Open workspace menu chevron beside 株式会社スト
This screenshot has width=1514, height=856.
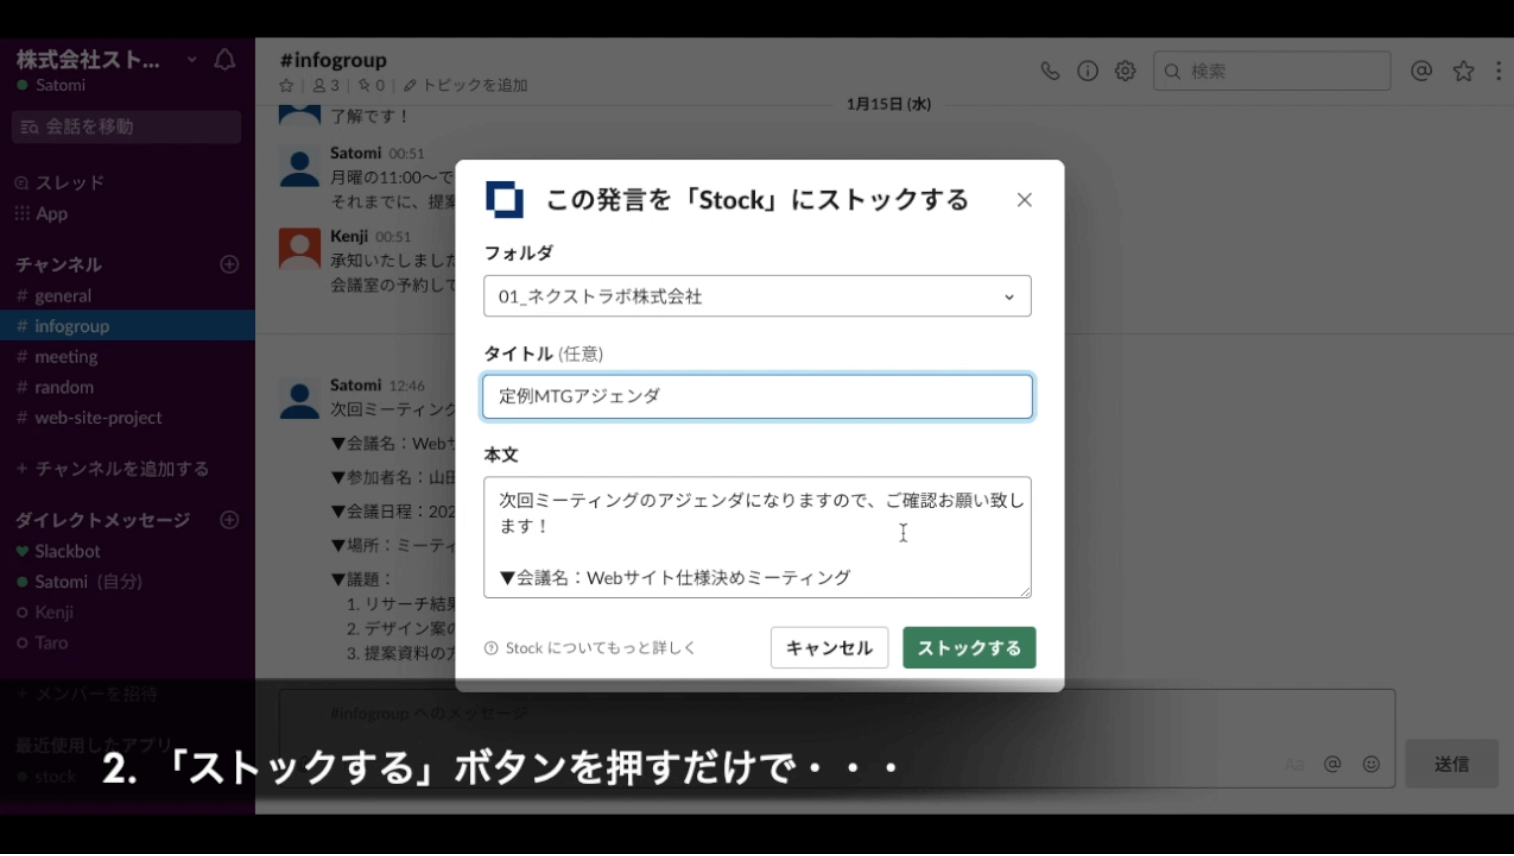192,60
